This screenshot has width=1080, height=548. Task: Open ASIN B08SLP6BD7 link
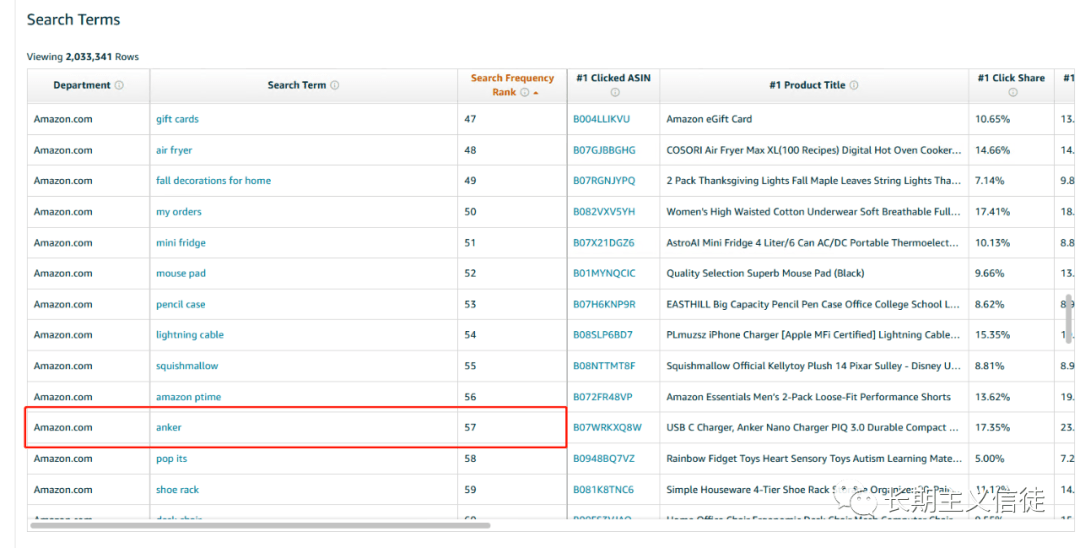tap(603, 335)
